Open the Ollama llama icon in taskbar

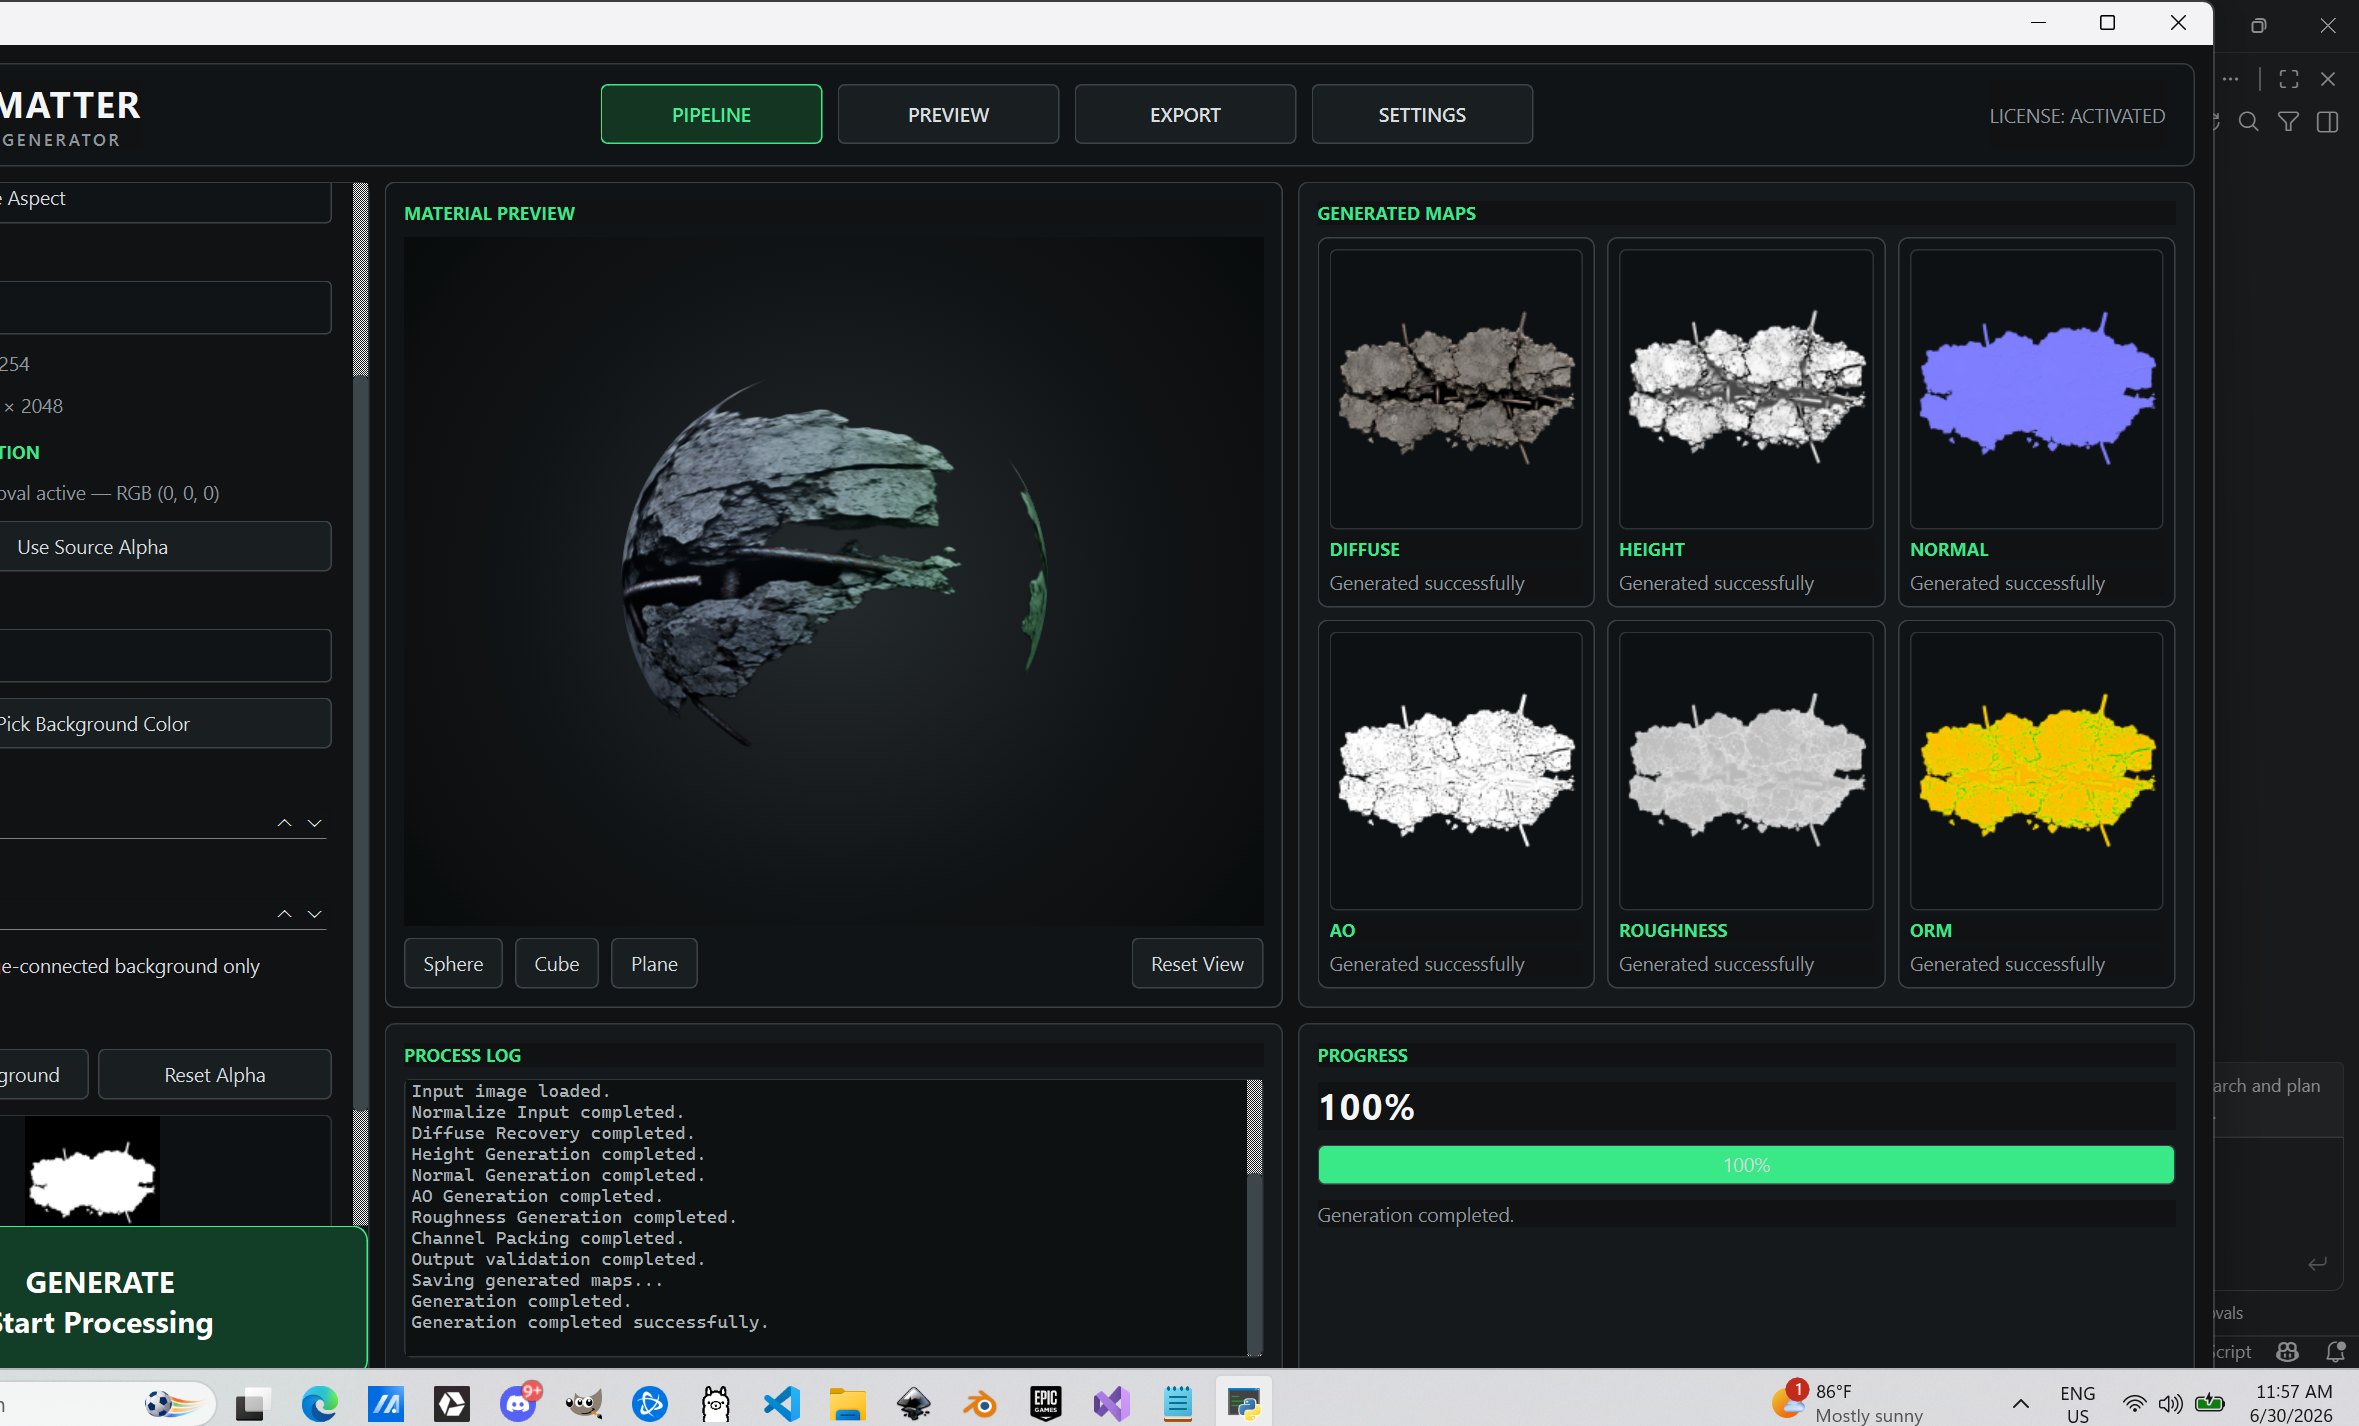tap(716, 1404)
